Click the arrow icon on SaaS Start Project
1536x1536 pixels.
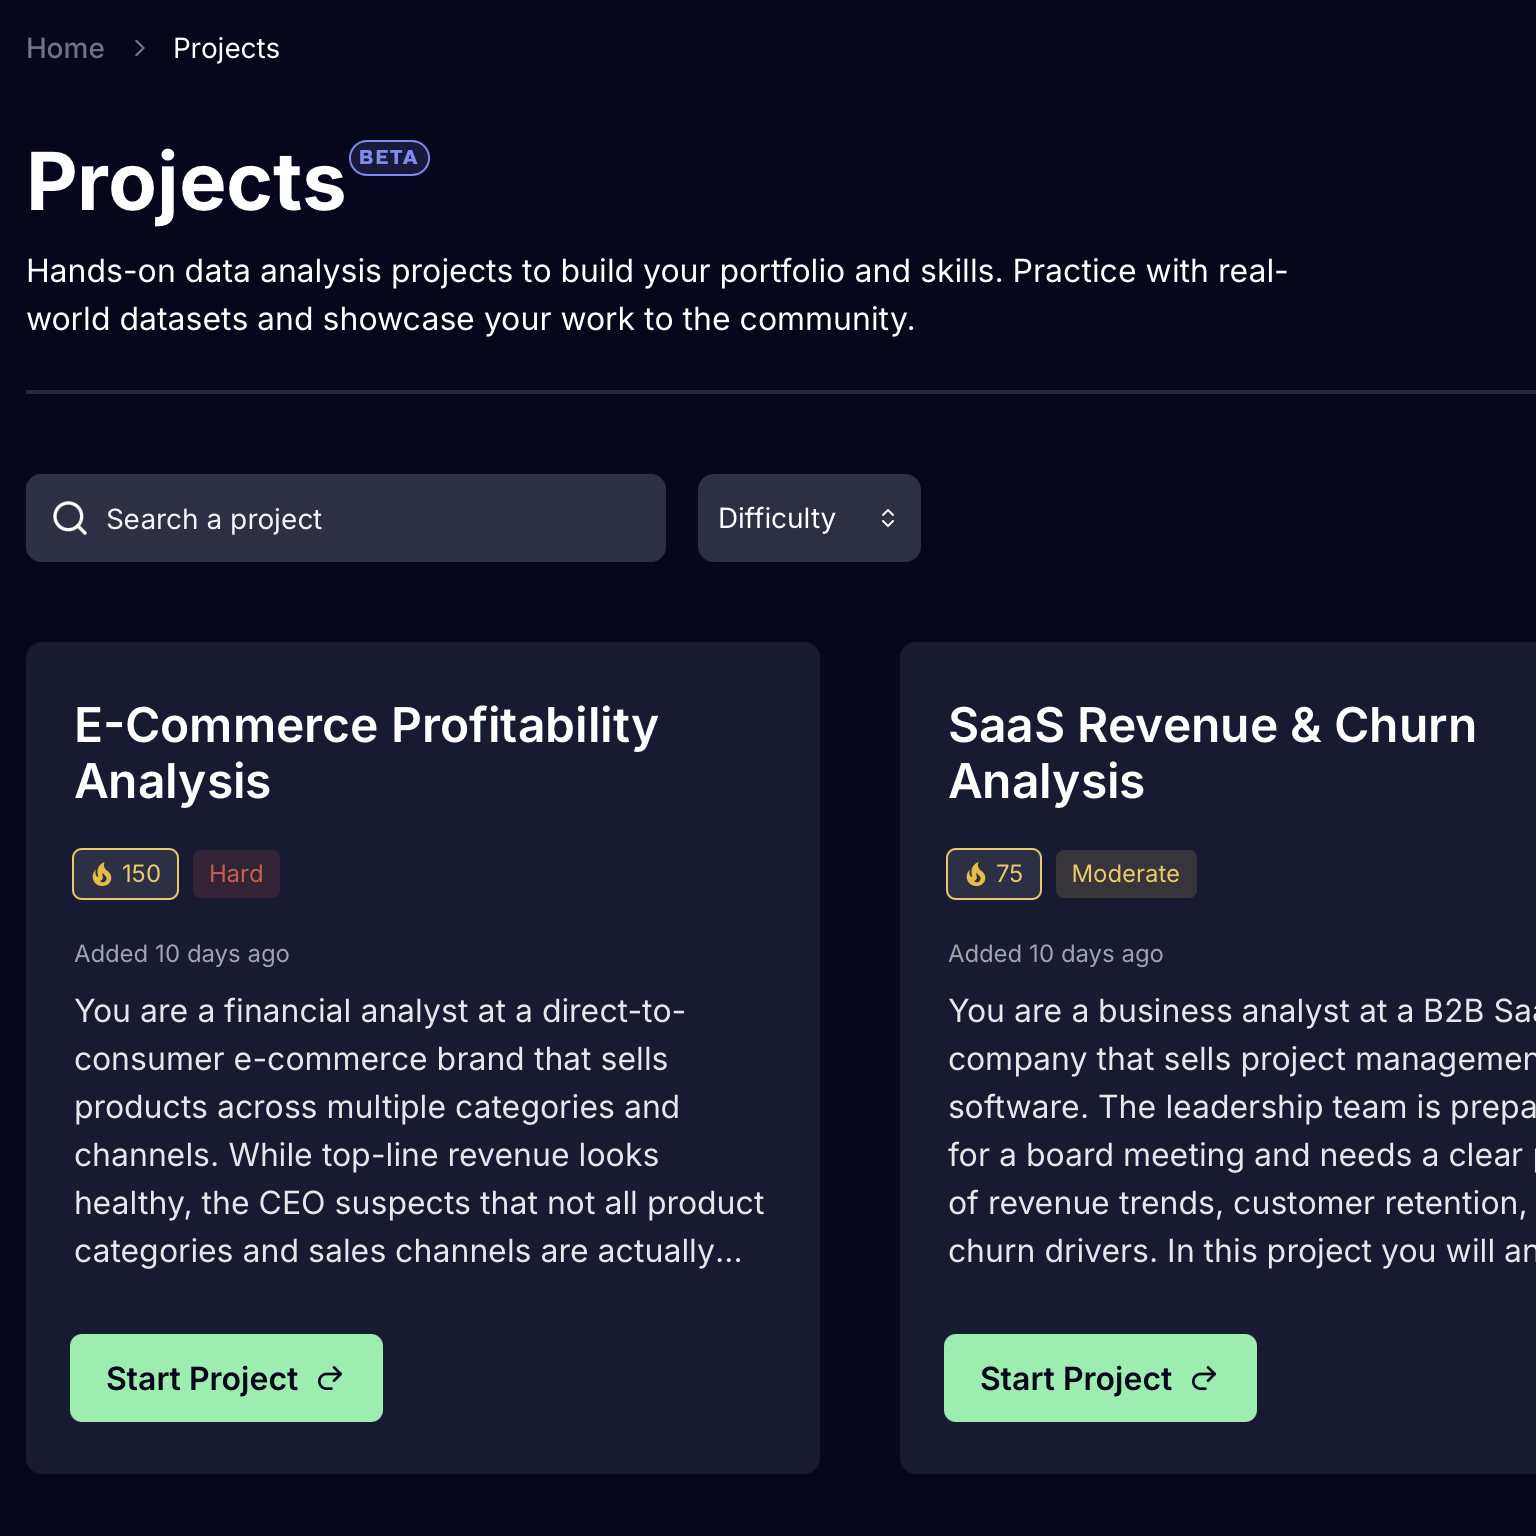point(1204,1379)
